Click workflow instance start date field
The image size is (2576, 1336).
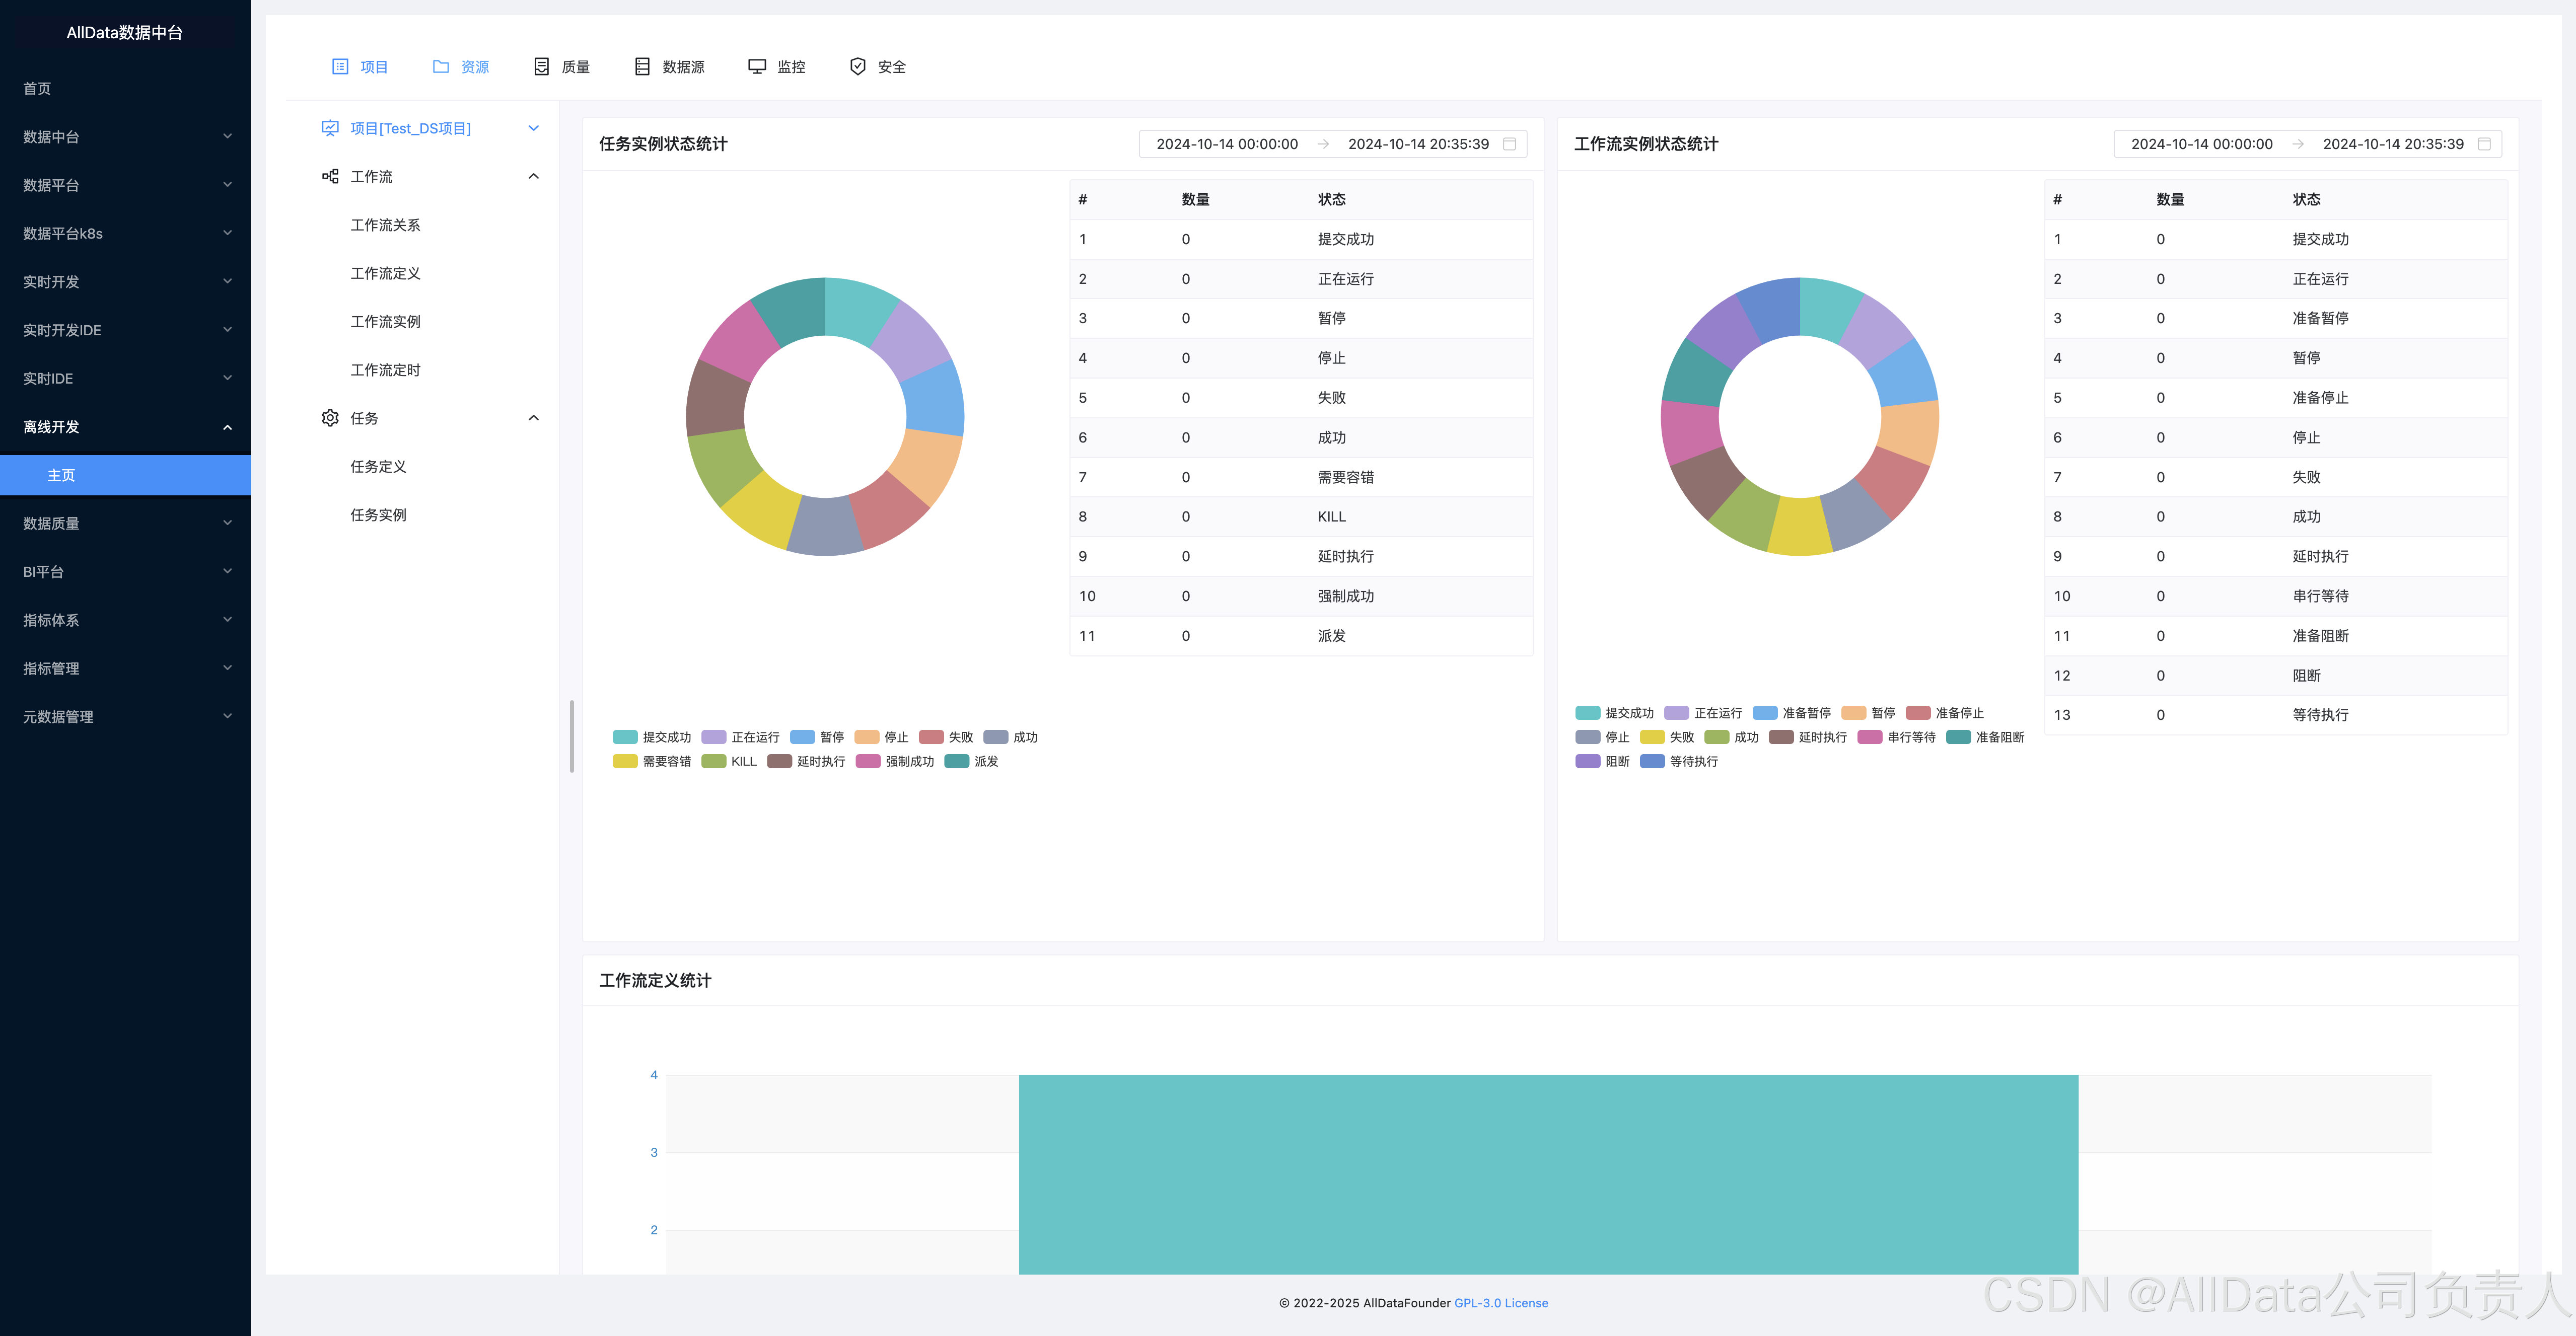[2201, 144]
